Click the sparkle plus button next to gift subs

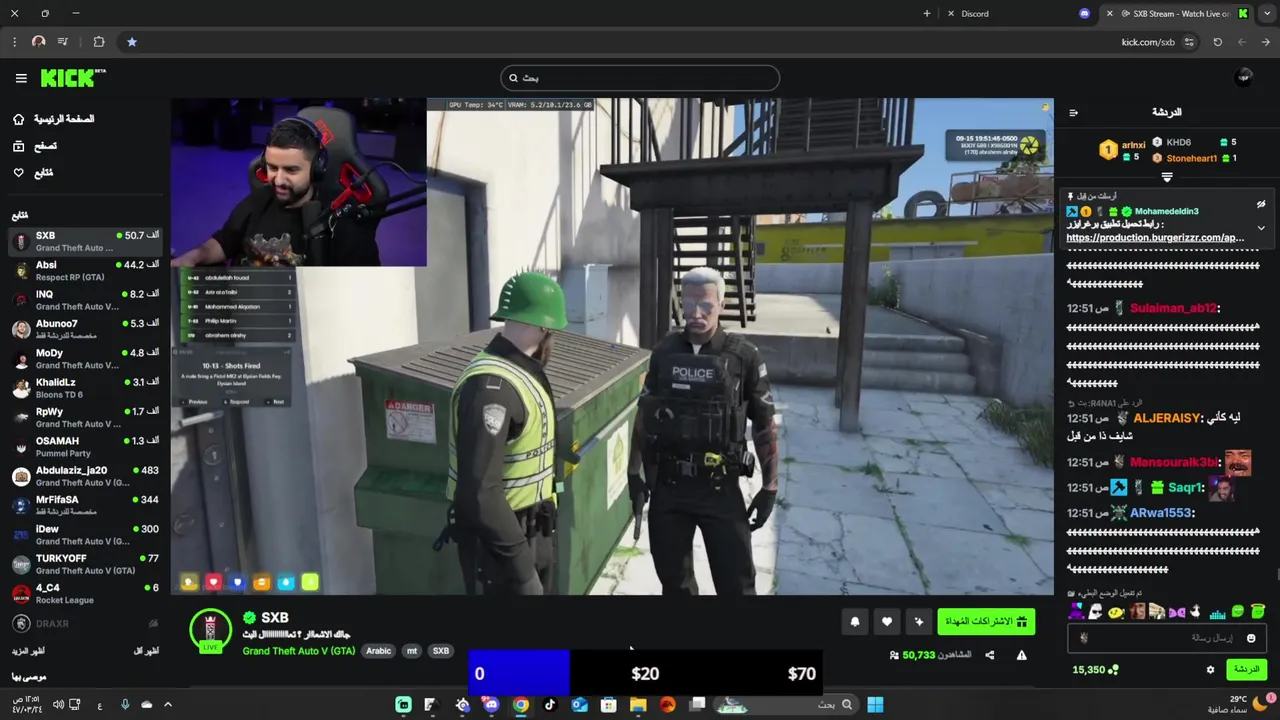coord(919,622)
